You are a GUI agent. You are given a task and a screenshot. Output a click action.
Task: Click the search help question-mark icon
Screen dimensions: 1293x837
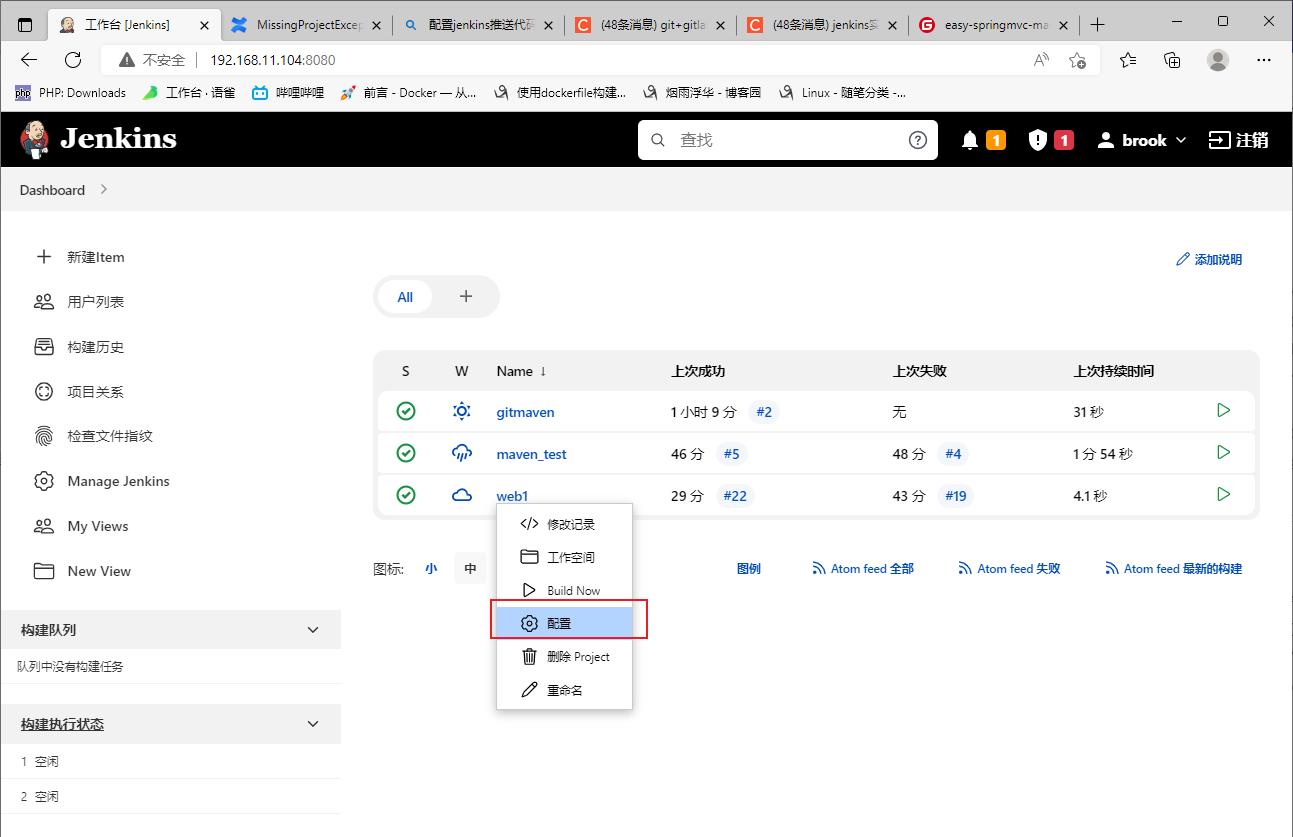pyautogui.click(x=918, y=140)
